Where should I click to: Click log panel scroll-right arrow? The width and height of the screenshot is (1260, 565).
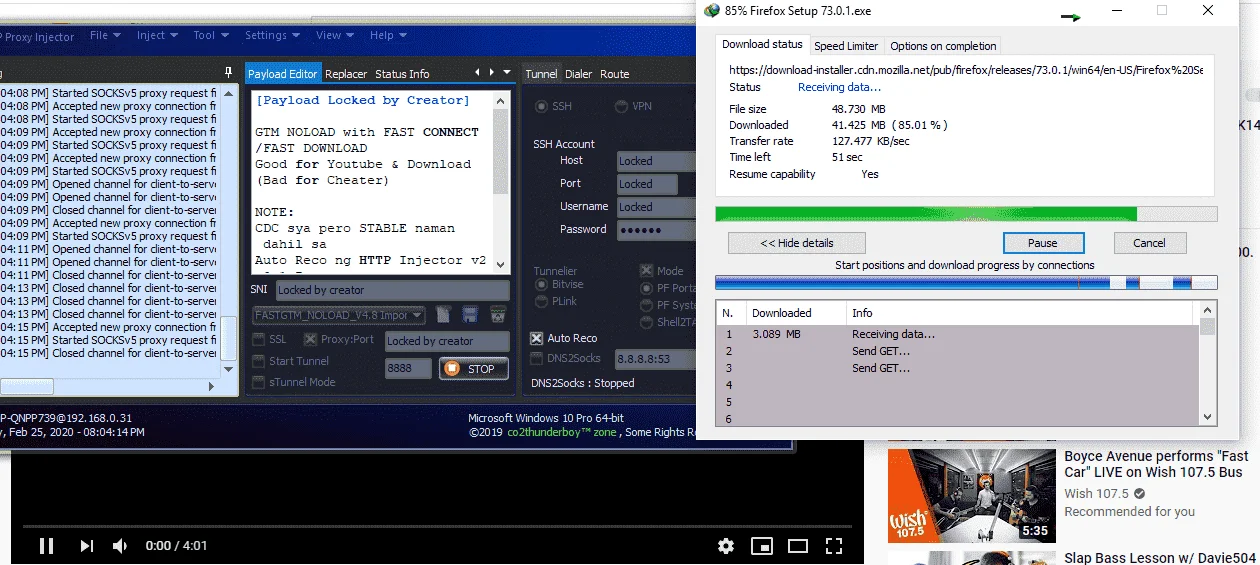coord(210,386)
